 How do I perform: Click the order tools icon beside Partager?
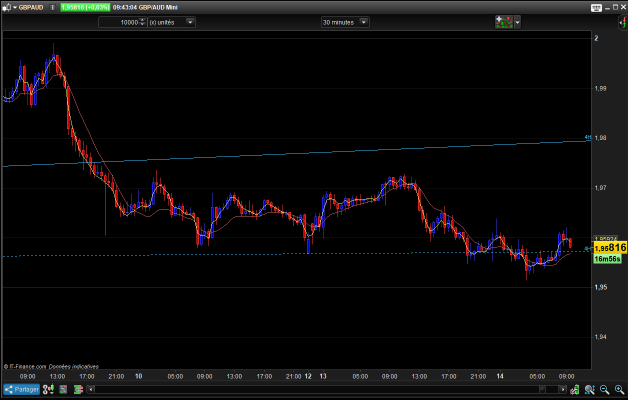48,389
